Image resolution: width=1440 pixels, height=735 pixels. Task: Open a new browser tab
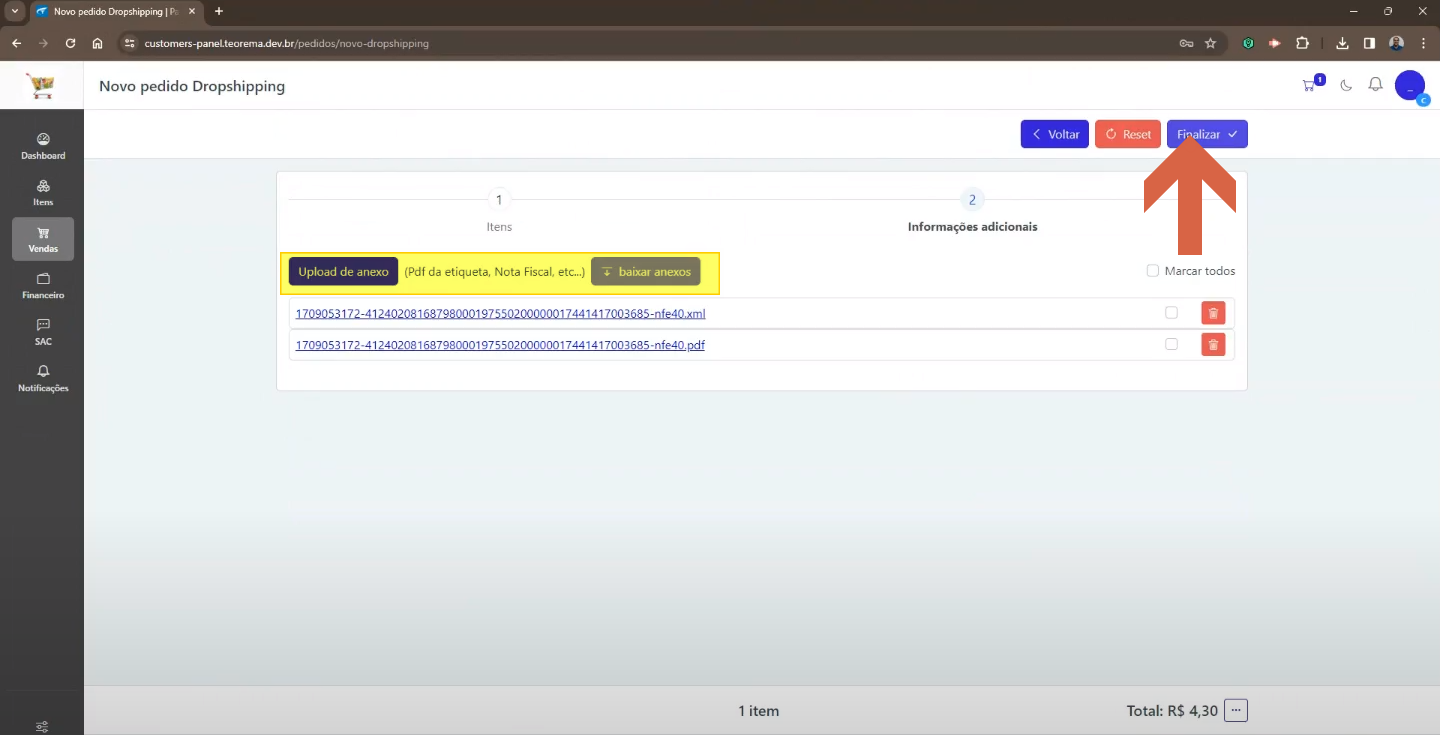coord(219,11)
